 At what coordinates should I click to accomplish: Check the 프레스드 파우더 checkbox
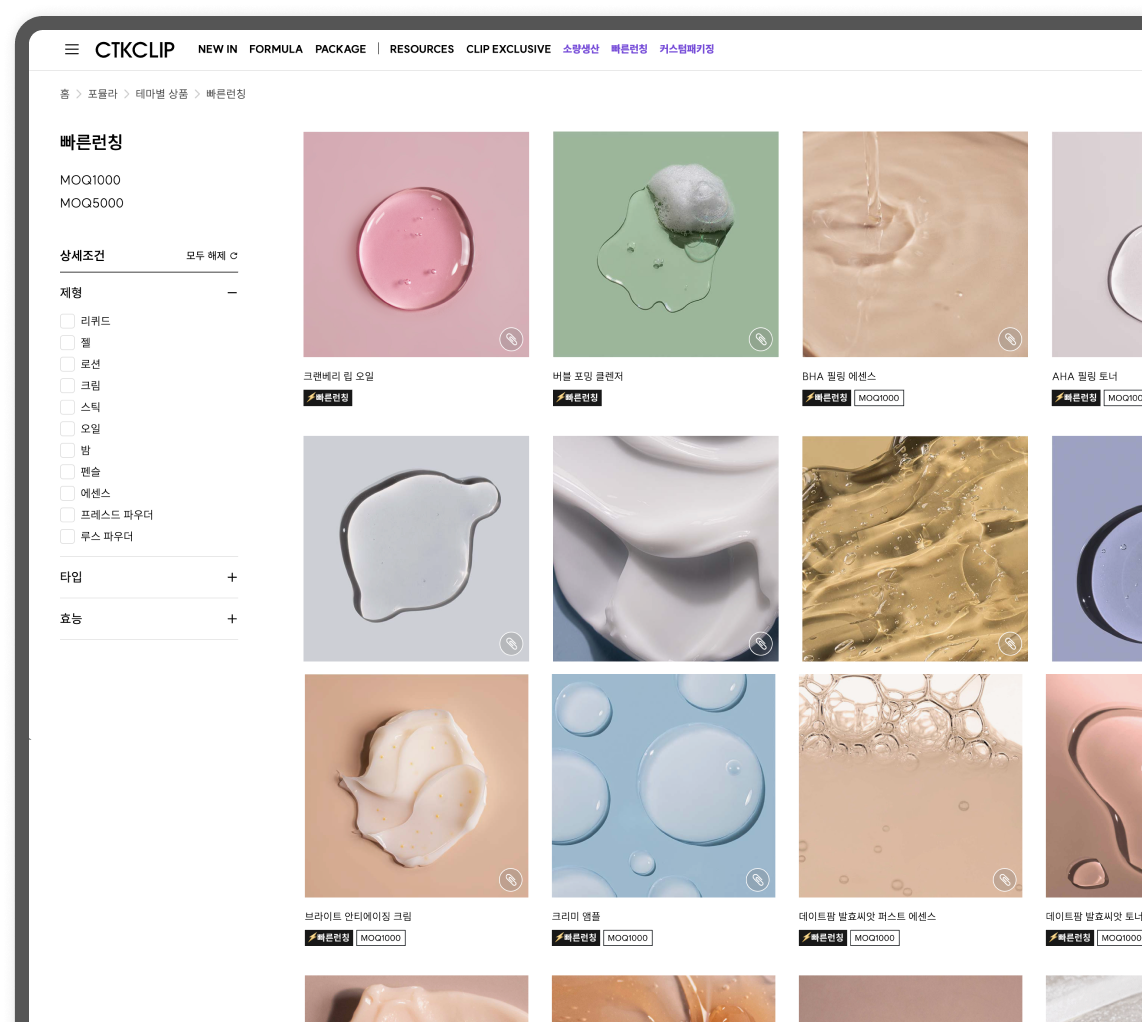coord(67,515)
